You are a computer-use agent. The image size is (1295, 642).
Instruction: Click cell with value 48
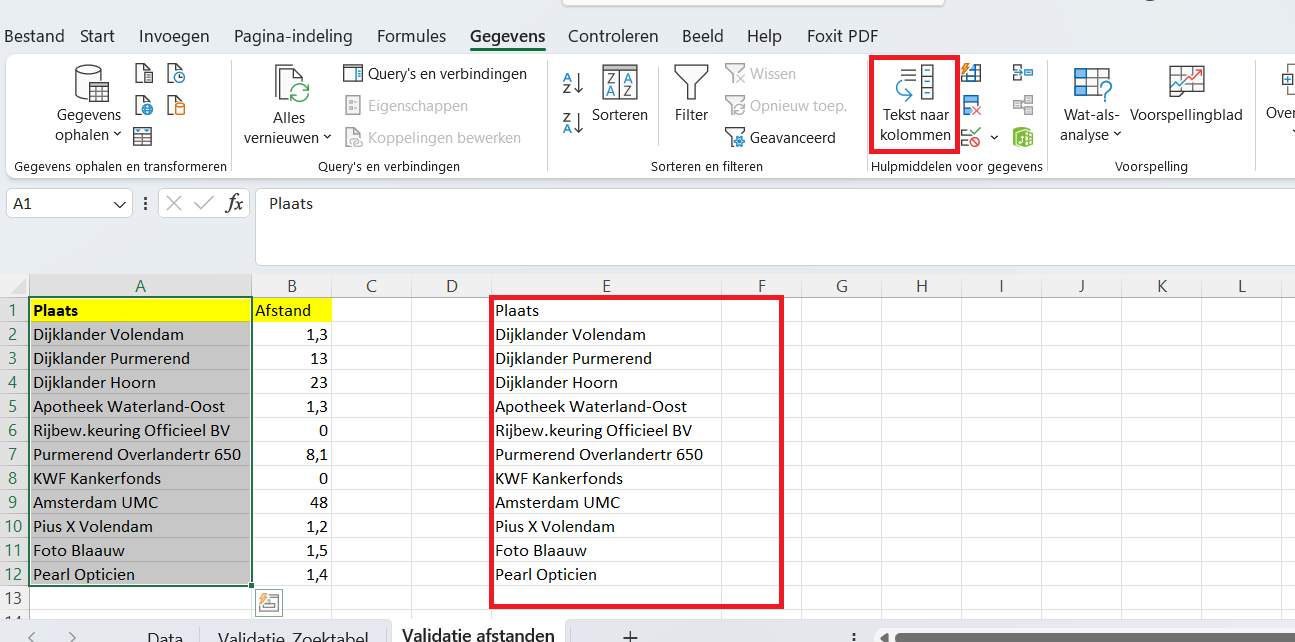pos(291,502)
